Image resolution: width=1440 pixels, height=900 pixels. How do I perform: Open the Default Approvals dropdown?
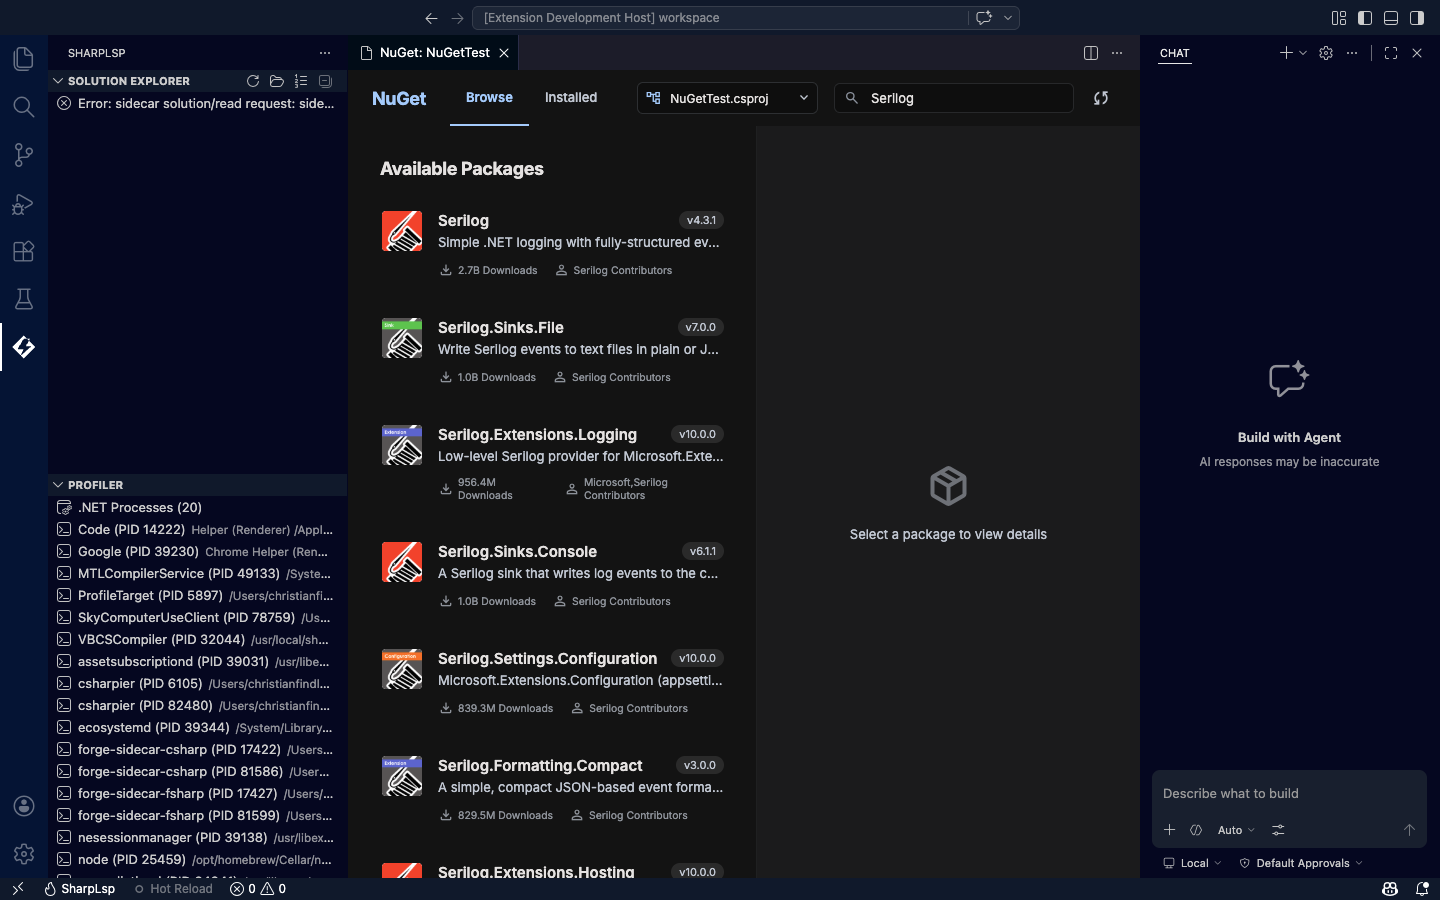[1300, 863]
